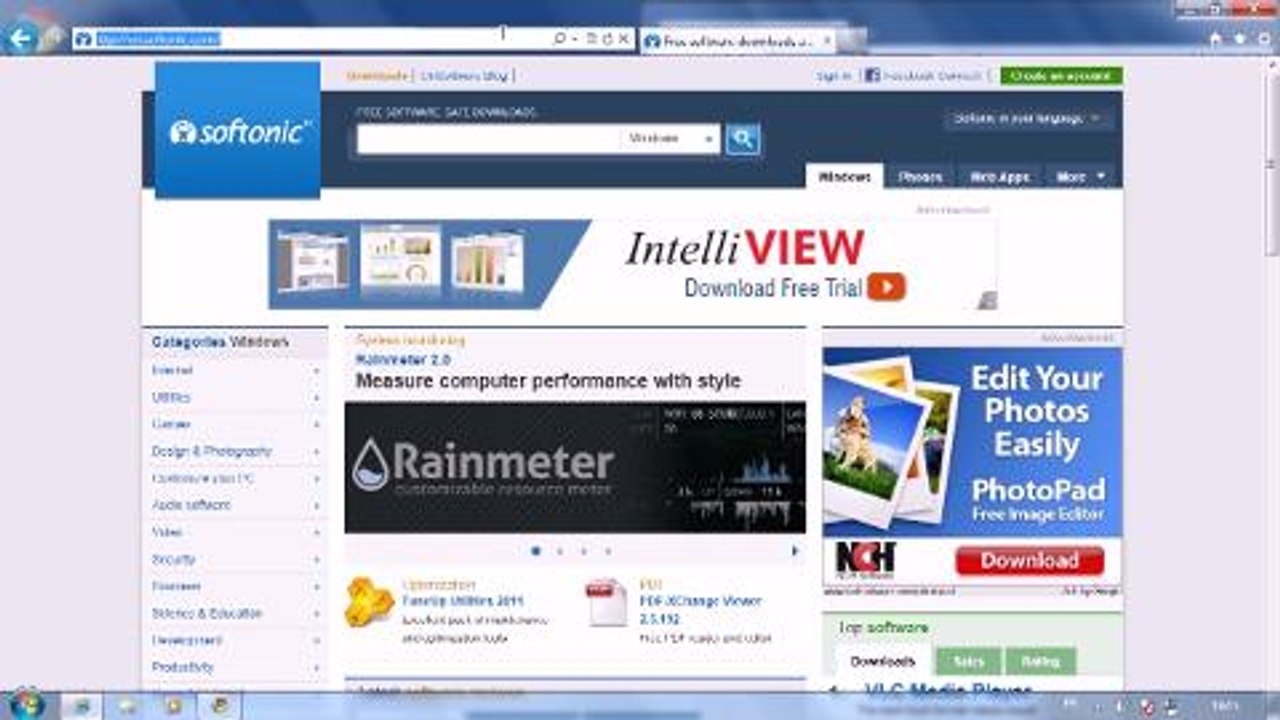Click the PDF-XChange Viewer file icon
Image resolution: width=1280 pixels, height=720 pixels.
tap(606, 603)
